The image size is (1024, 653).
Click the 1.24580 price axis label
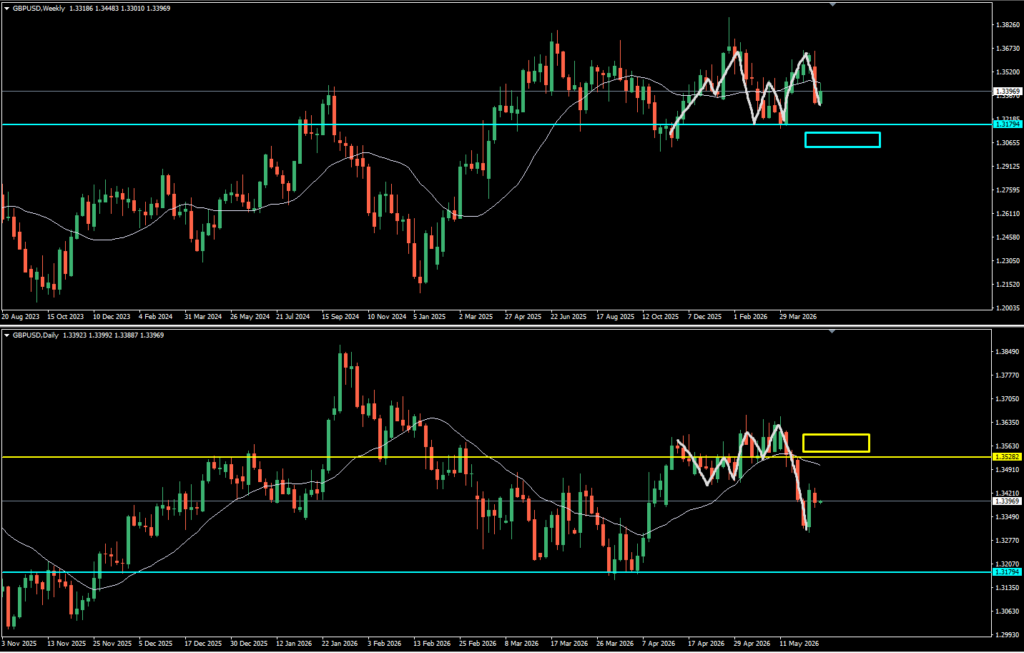[x=1009, y=237]
